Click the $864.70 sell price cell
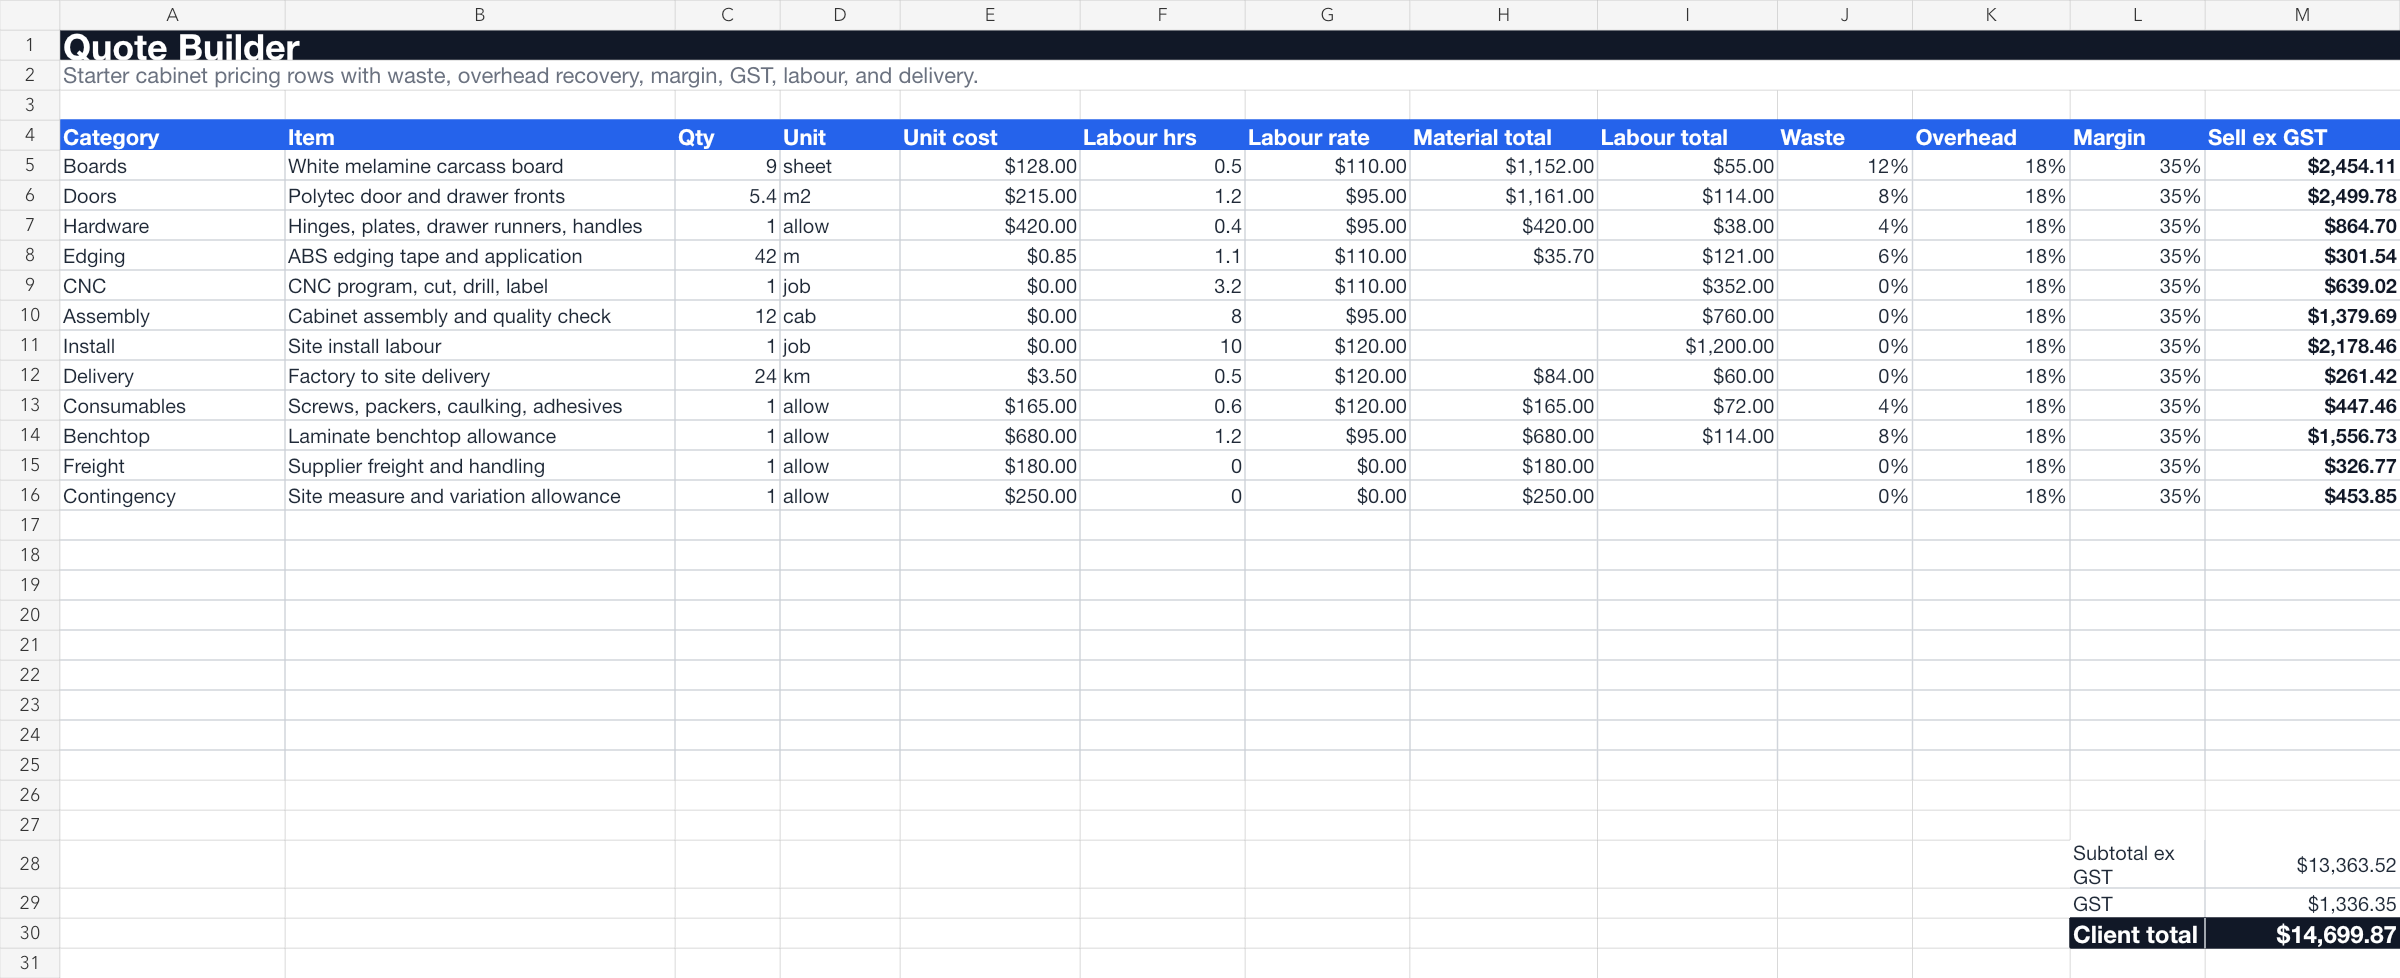The image size is (2400, 978). [2302, 226]
